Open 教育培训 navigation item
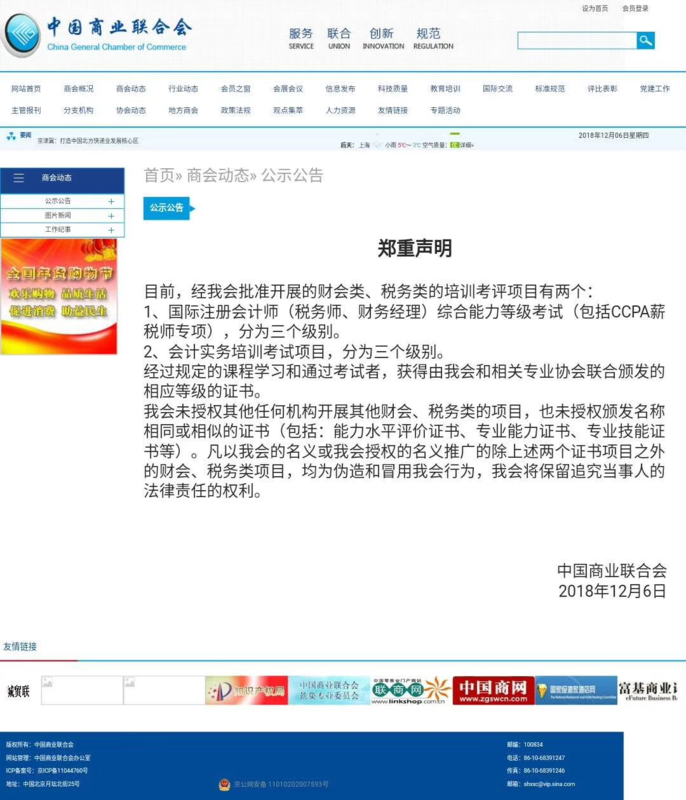Viewport: 686px width, 800px height. (445, 89)
